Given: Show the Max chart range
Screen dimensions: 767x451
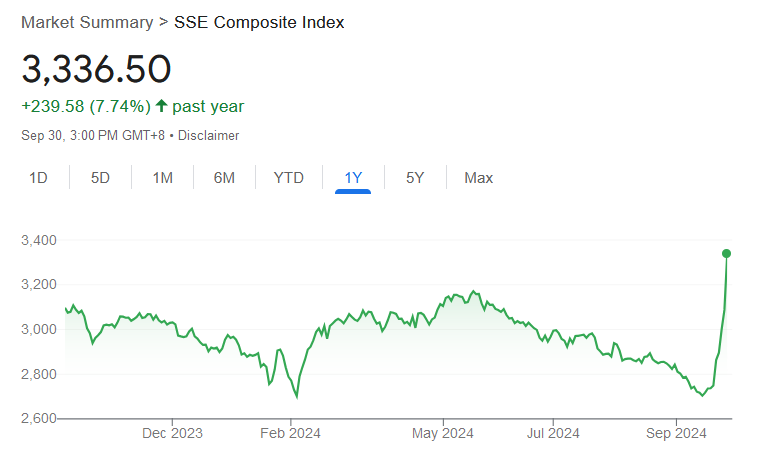Looking at the screenshot, I should (x=478, y=178).
